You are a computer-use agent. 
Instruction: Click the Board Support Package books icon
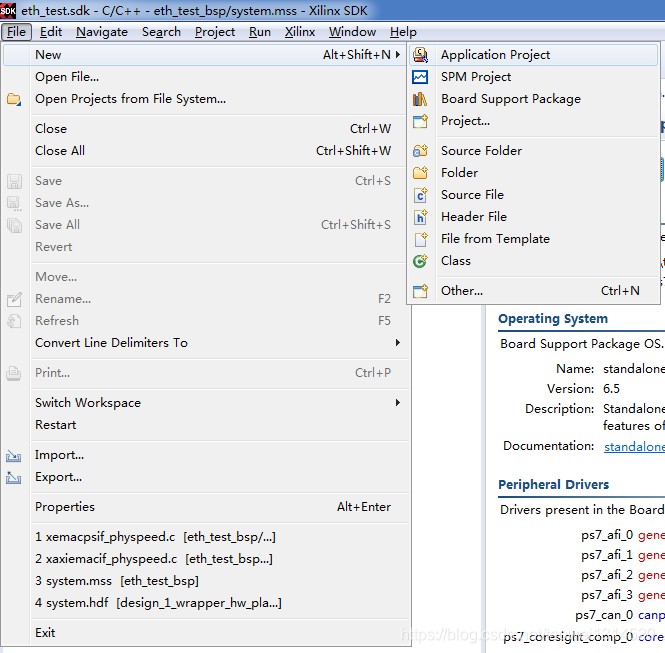pos(420,99)
